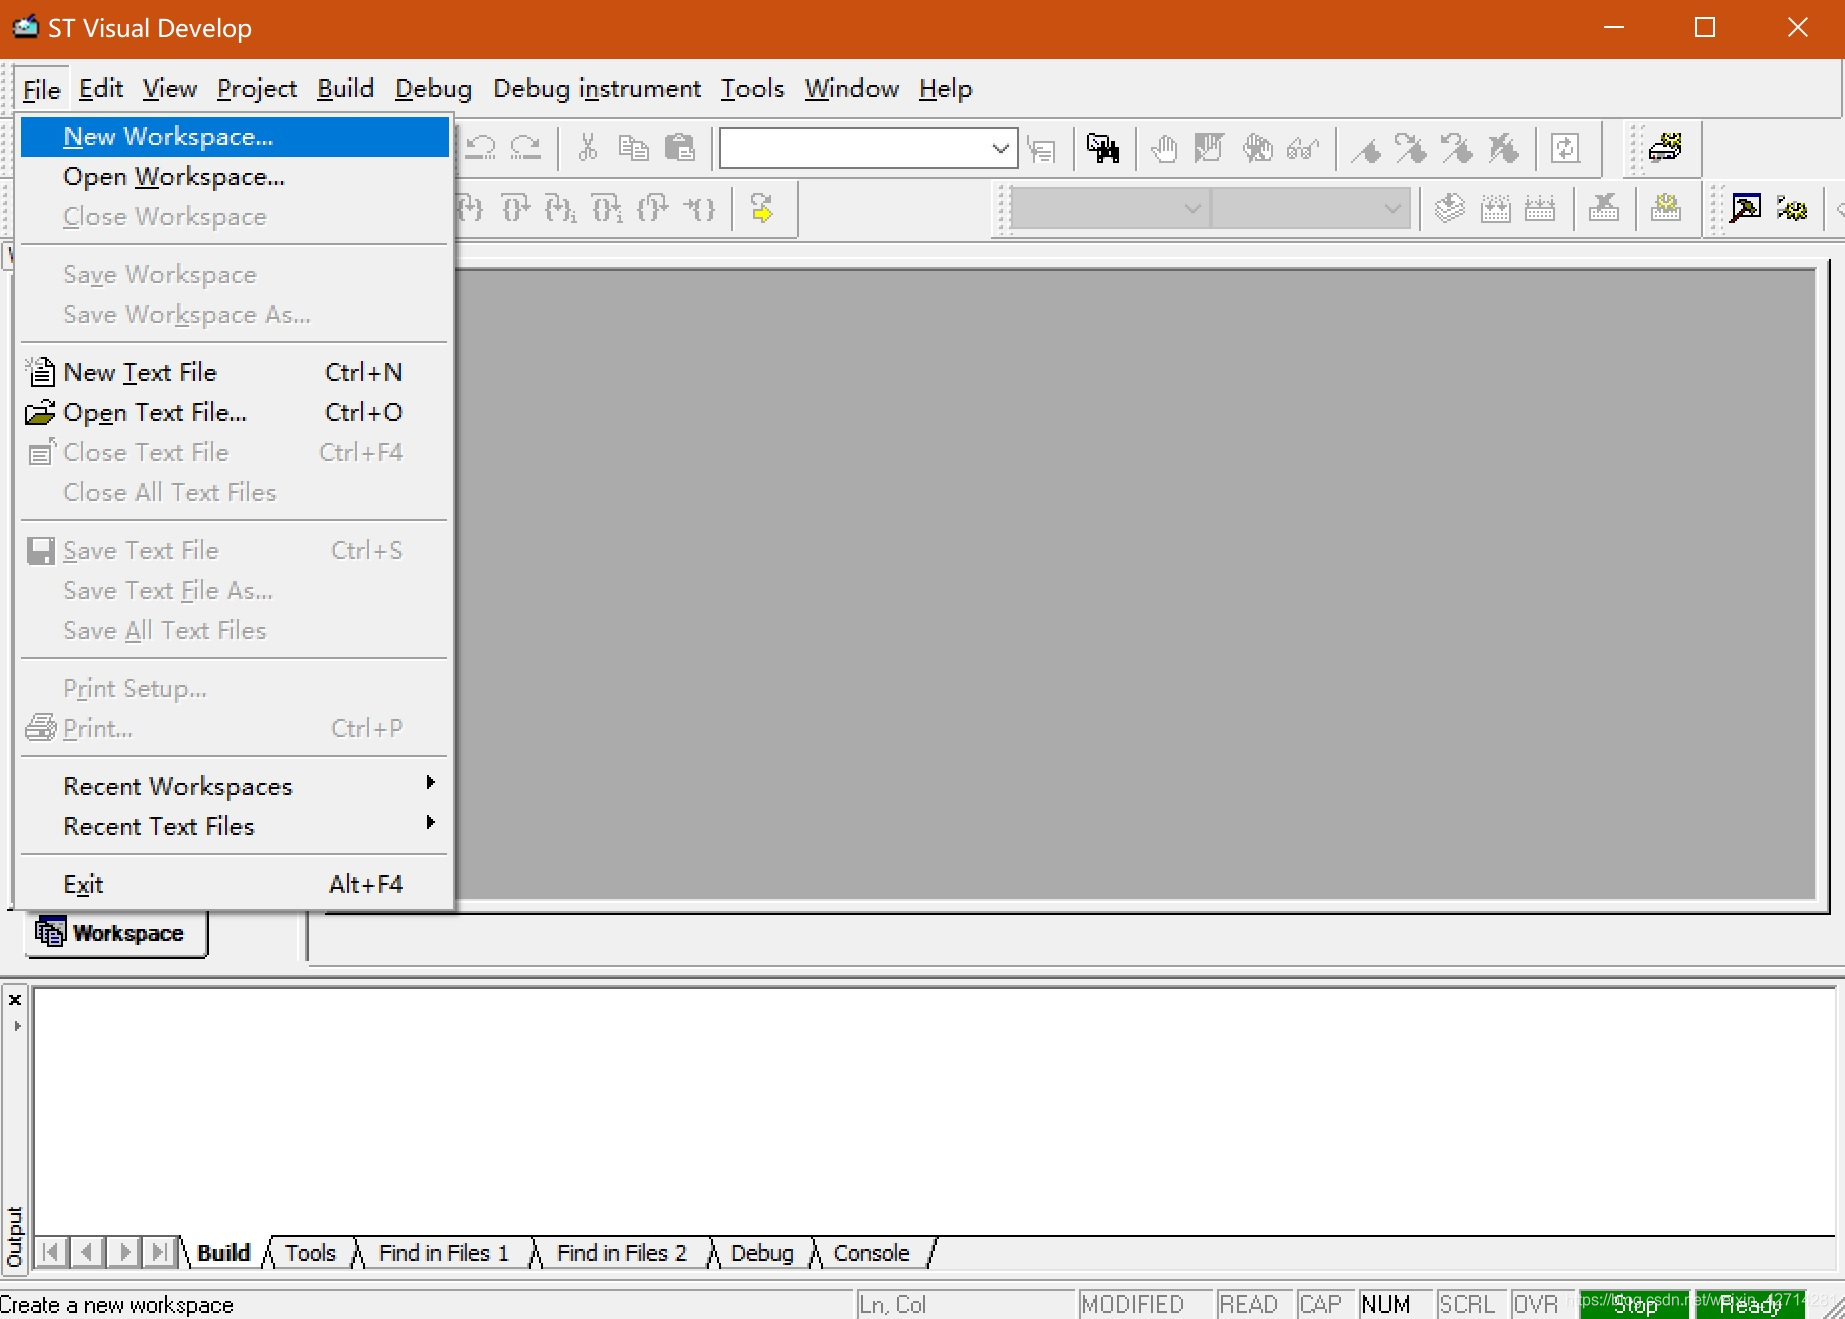1845x1319 pixels.
Task: Close the Output panel with X
Action: (x=15, y=999)
